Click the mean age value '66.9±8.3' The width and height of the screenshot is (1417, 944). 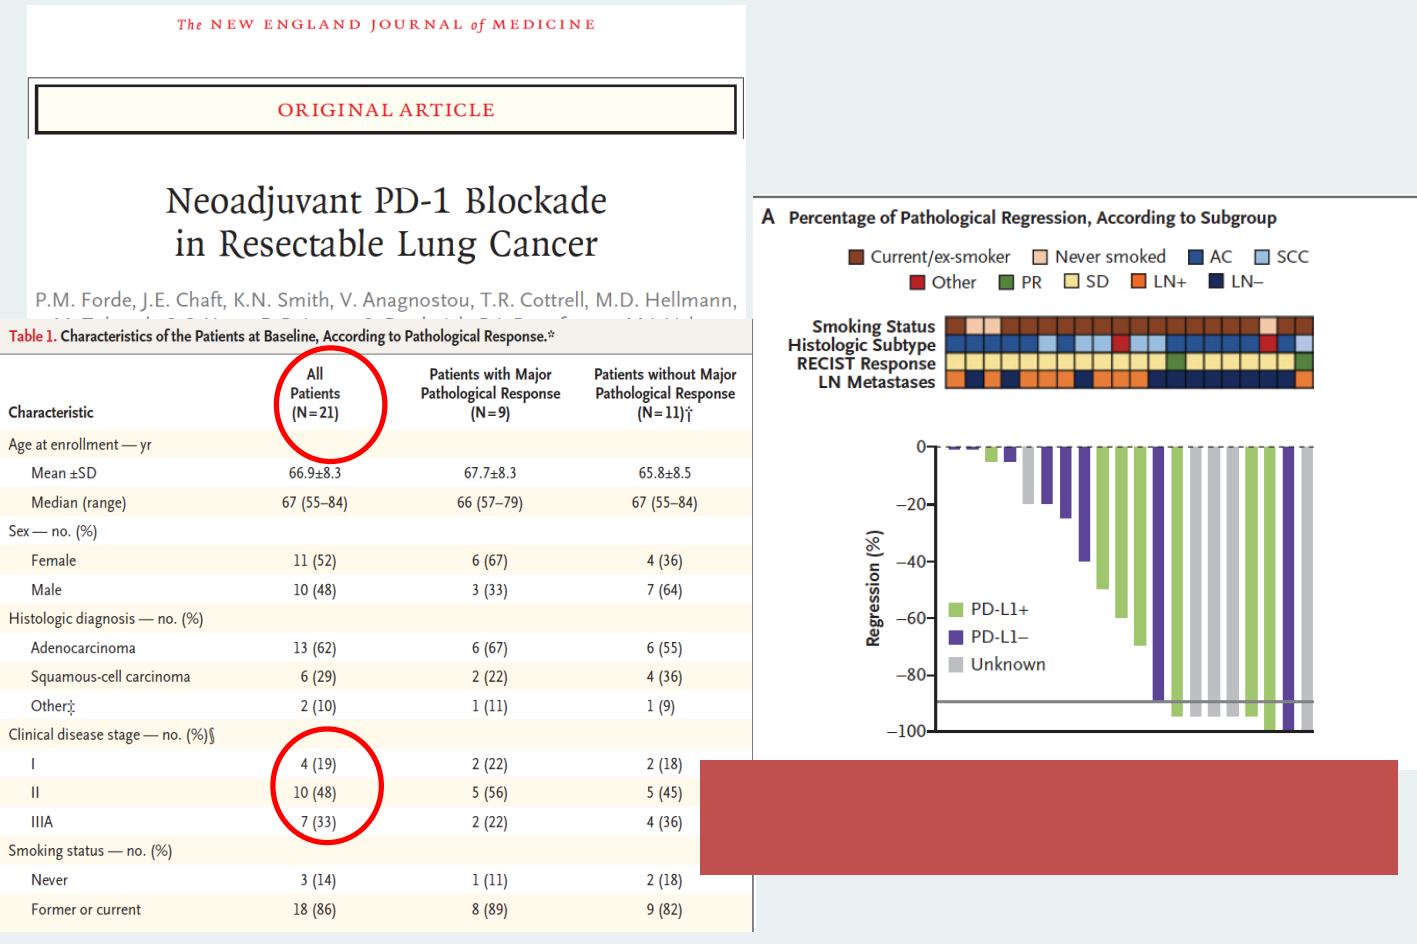[315, 473]
